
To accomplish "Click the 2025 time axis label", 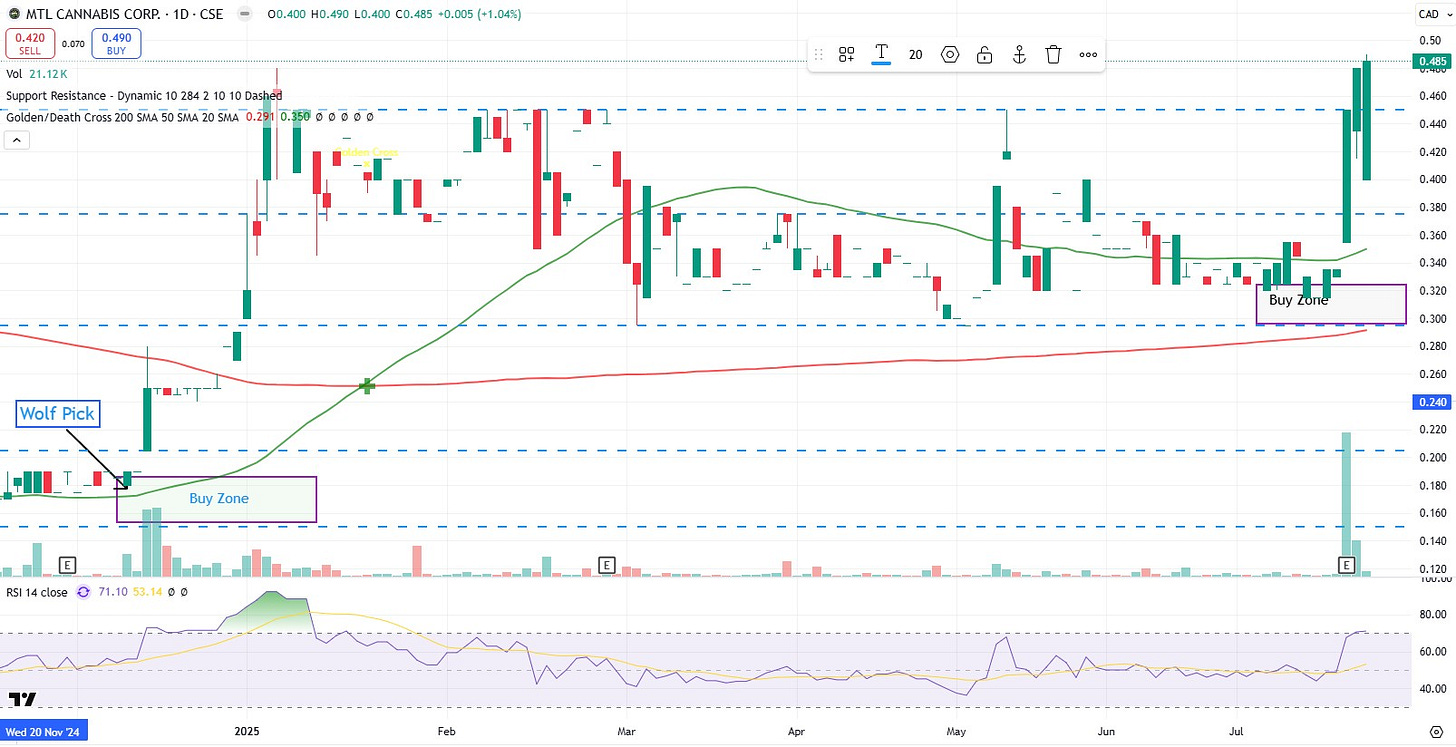I will [246, 731].
